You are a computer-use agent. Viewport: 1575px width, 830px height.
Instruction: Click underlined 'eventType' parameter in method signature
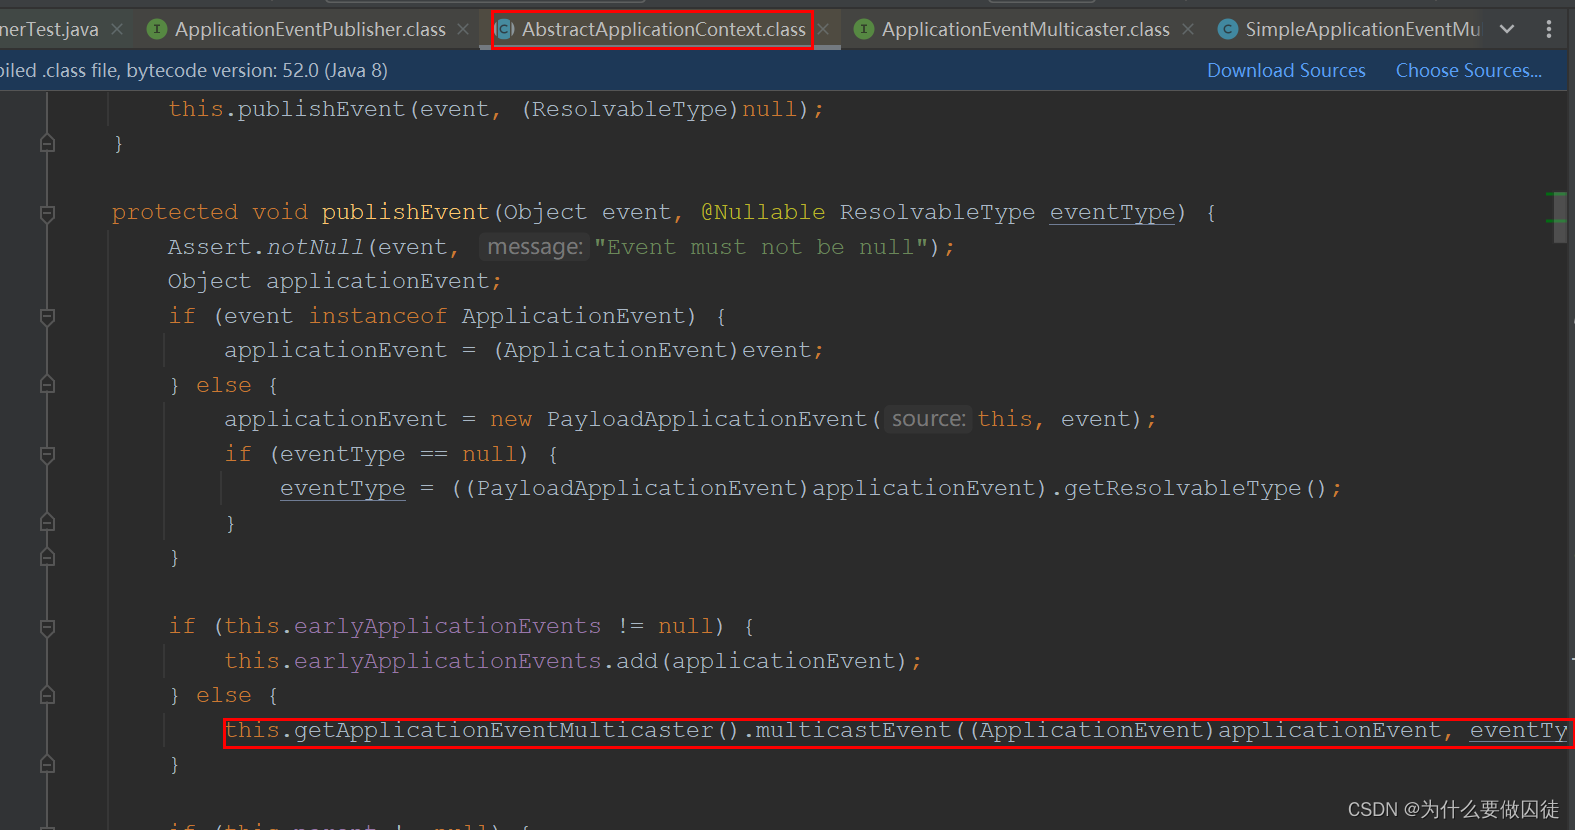point(1112,212)
